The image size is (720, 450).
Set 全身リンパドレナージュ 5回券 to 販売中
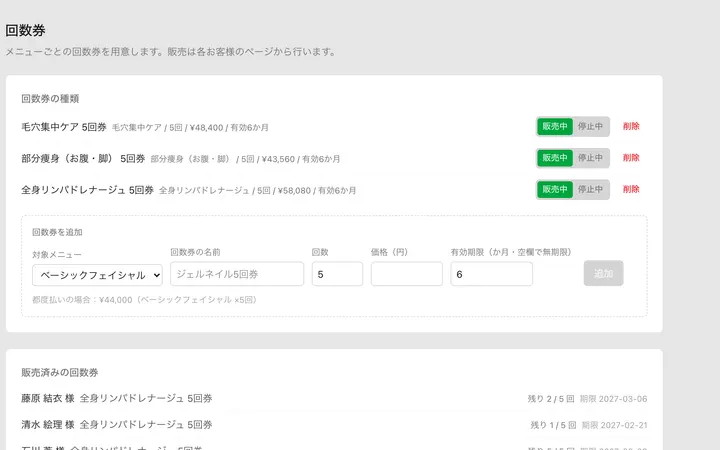tap(555, 189)
